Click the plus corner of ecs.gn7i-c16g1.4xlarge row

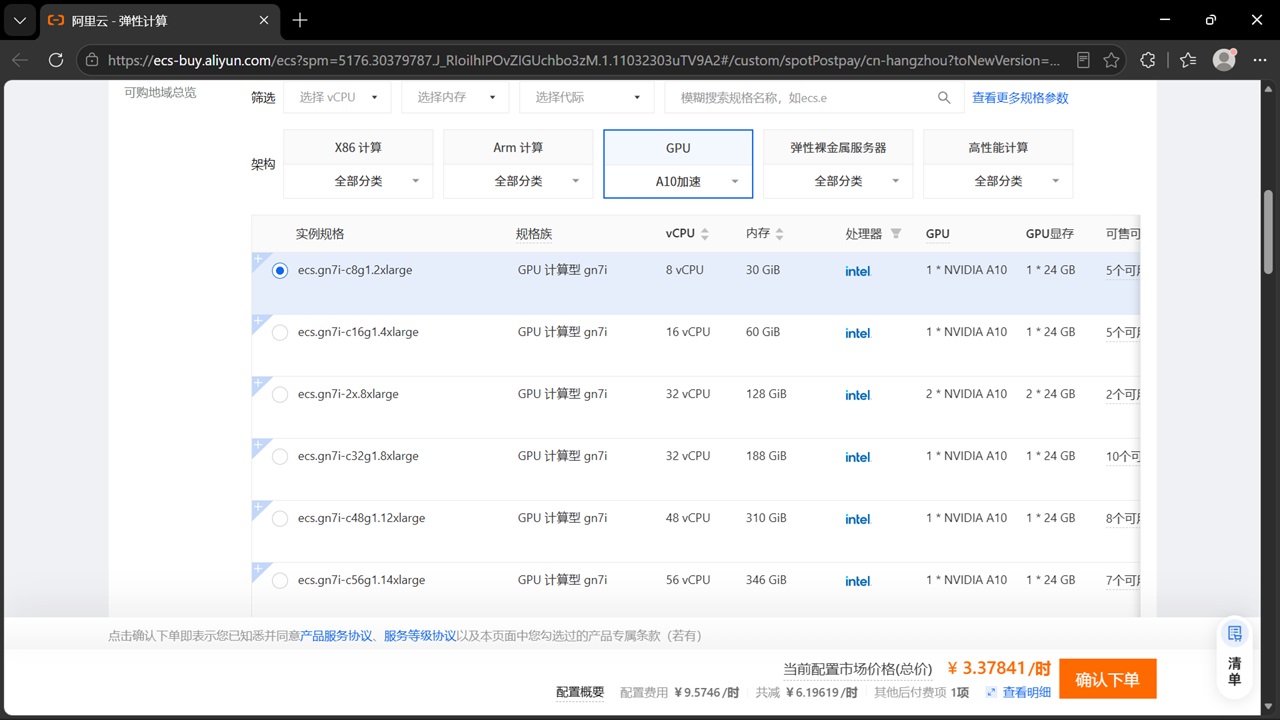258,320
